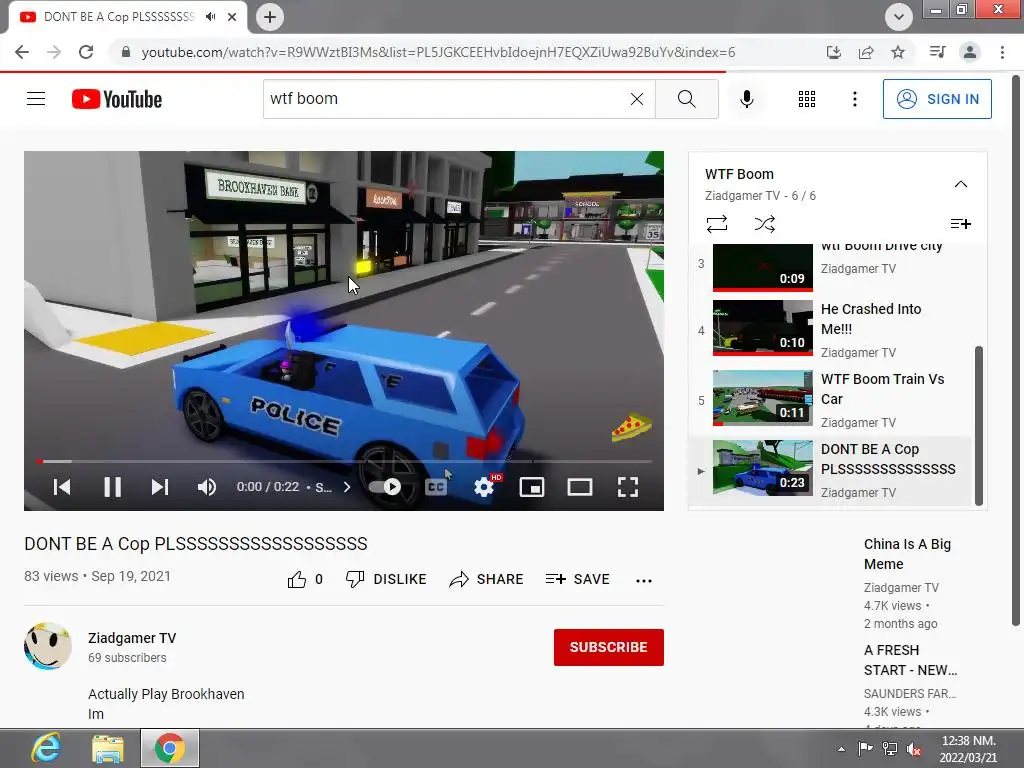Show hidden tray icons arrow
The height and width of the screenshot is (768, 1024).
click(841, 749)
